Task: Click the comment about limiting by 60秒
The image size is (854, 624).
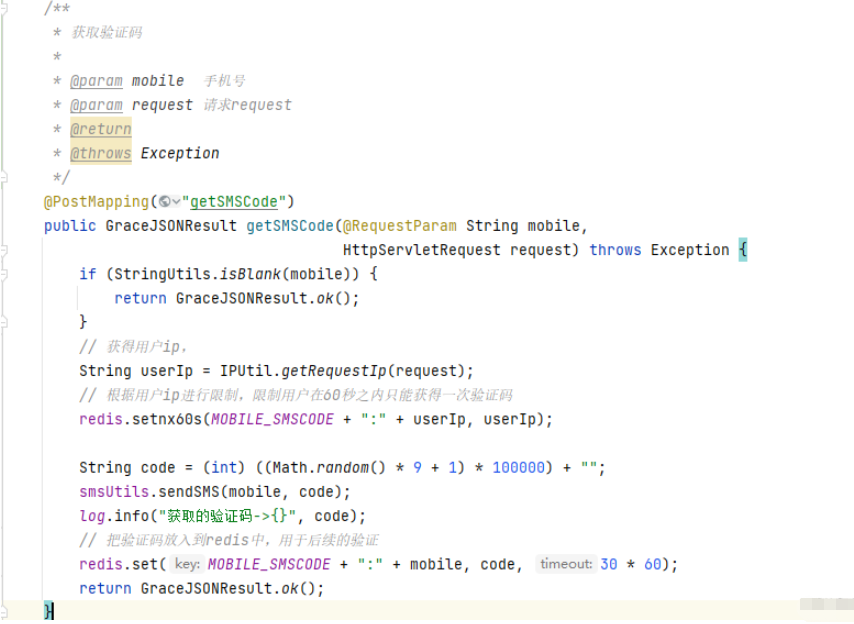Action: [x=296, y=395]
